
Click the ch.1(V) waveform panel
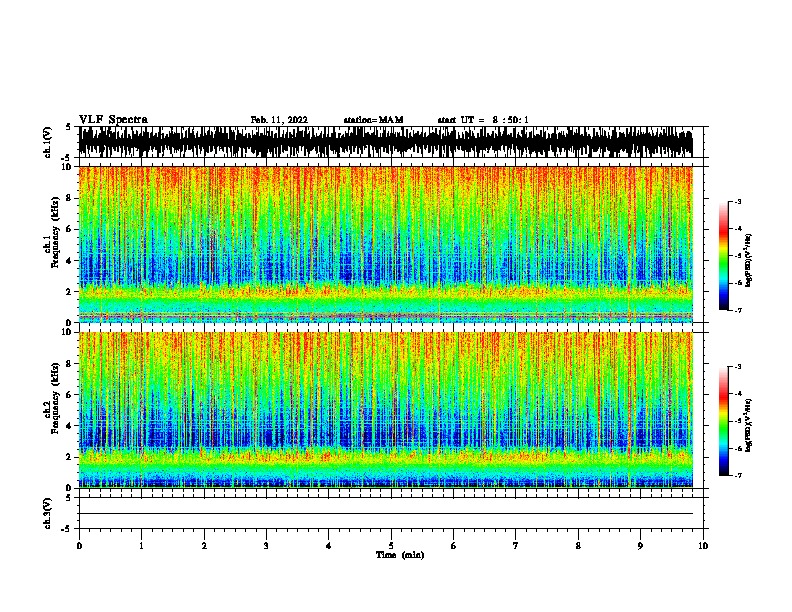(x=385, y=142)
